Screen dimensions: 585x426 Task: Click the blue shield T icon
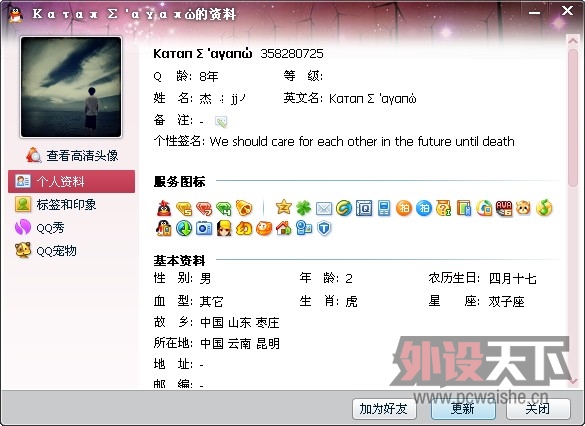point(324,228)
